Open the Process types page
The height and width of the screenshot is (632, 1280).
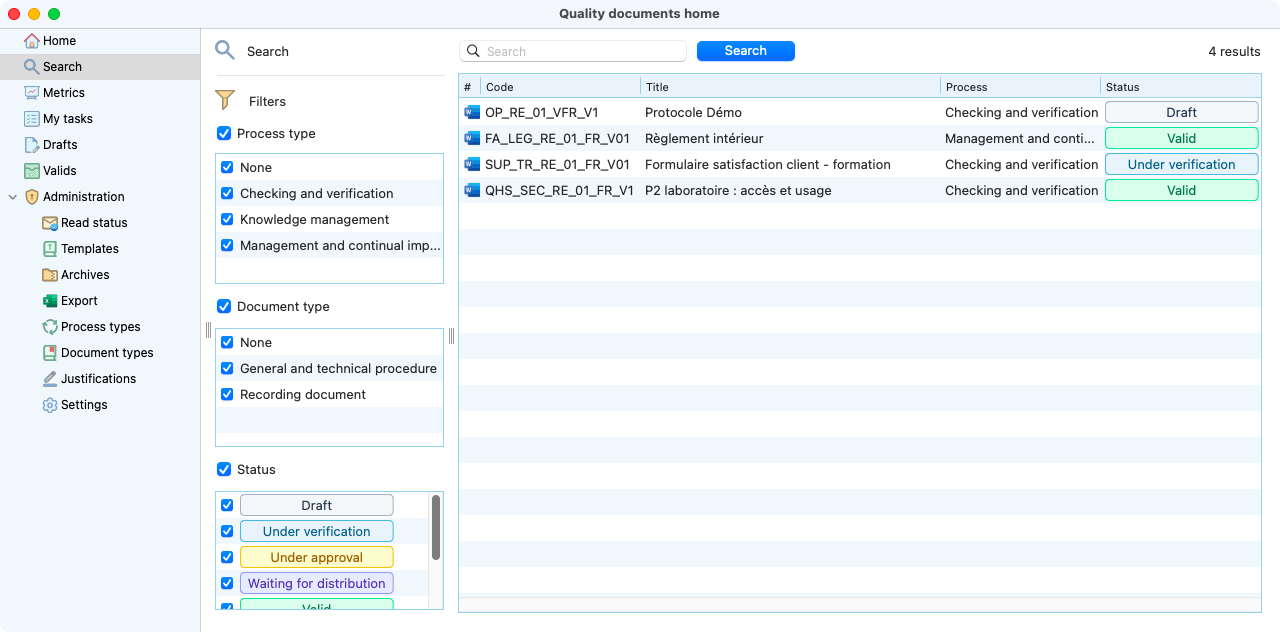click(101, 327)
